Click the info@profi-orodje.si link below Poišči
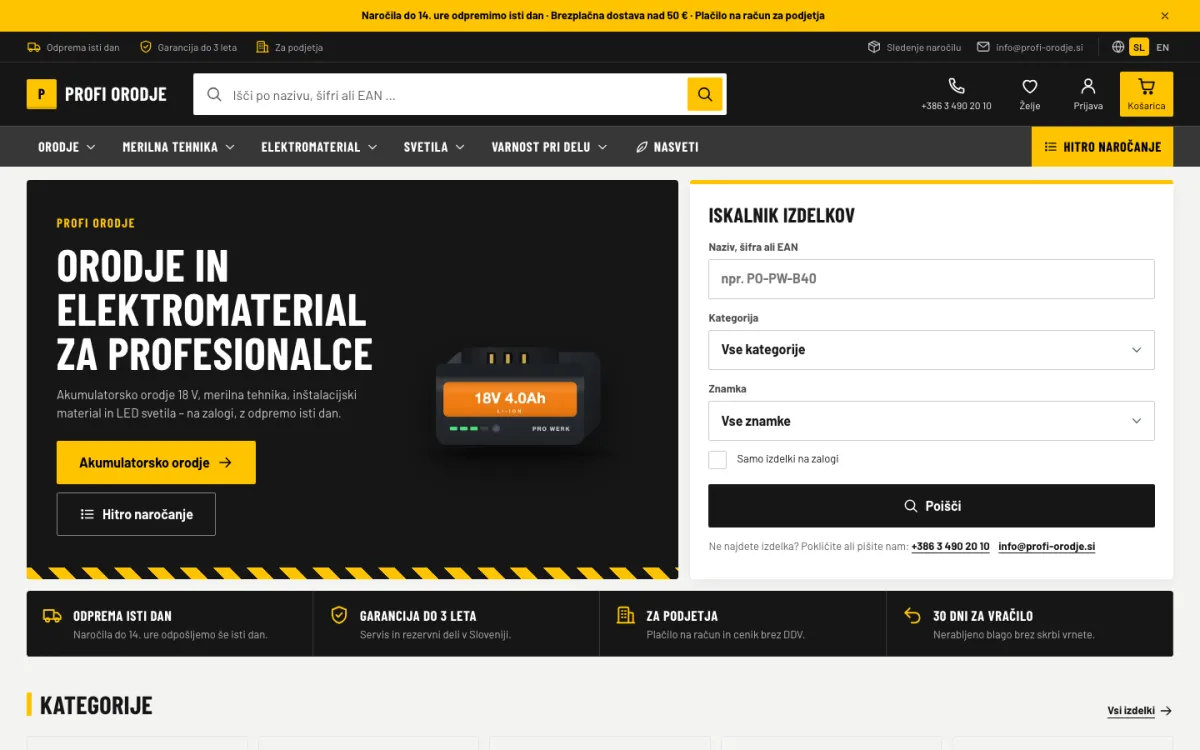The image size is (1200, 750). [1047, 547]
